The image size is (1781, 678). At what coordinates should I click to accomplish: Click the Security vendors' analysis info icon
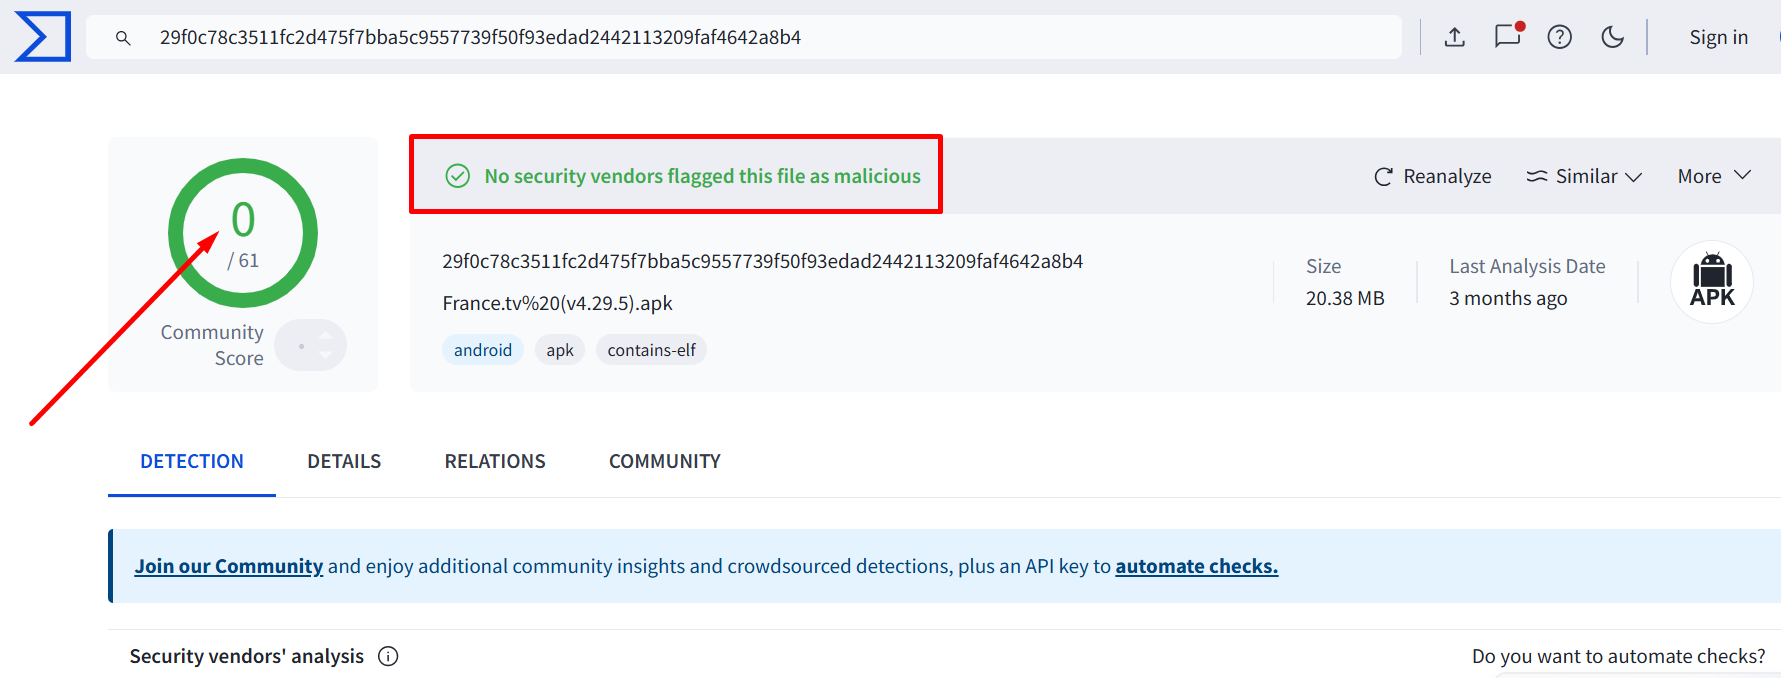click(x=388, y=656)
